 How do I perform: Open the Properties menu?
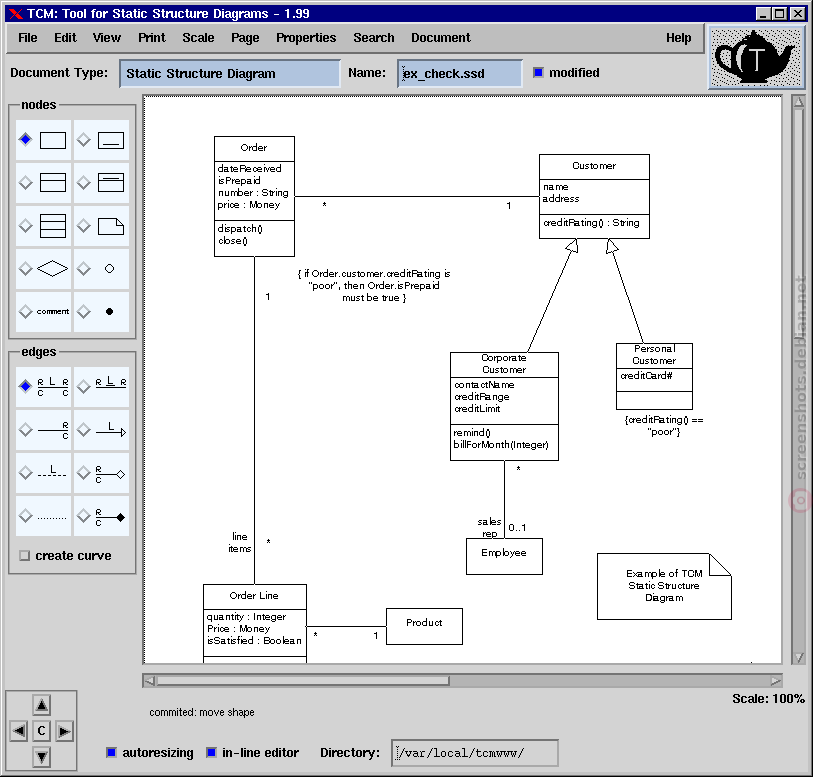click(306, 38)
